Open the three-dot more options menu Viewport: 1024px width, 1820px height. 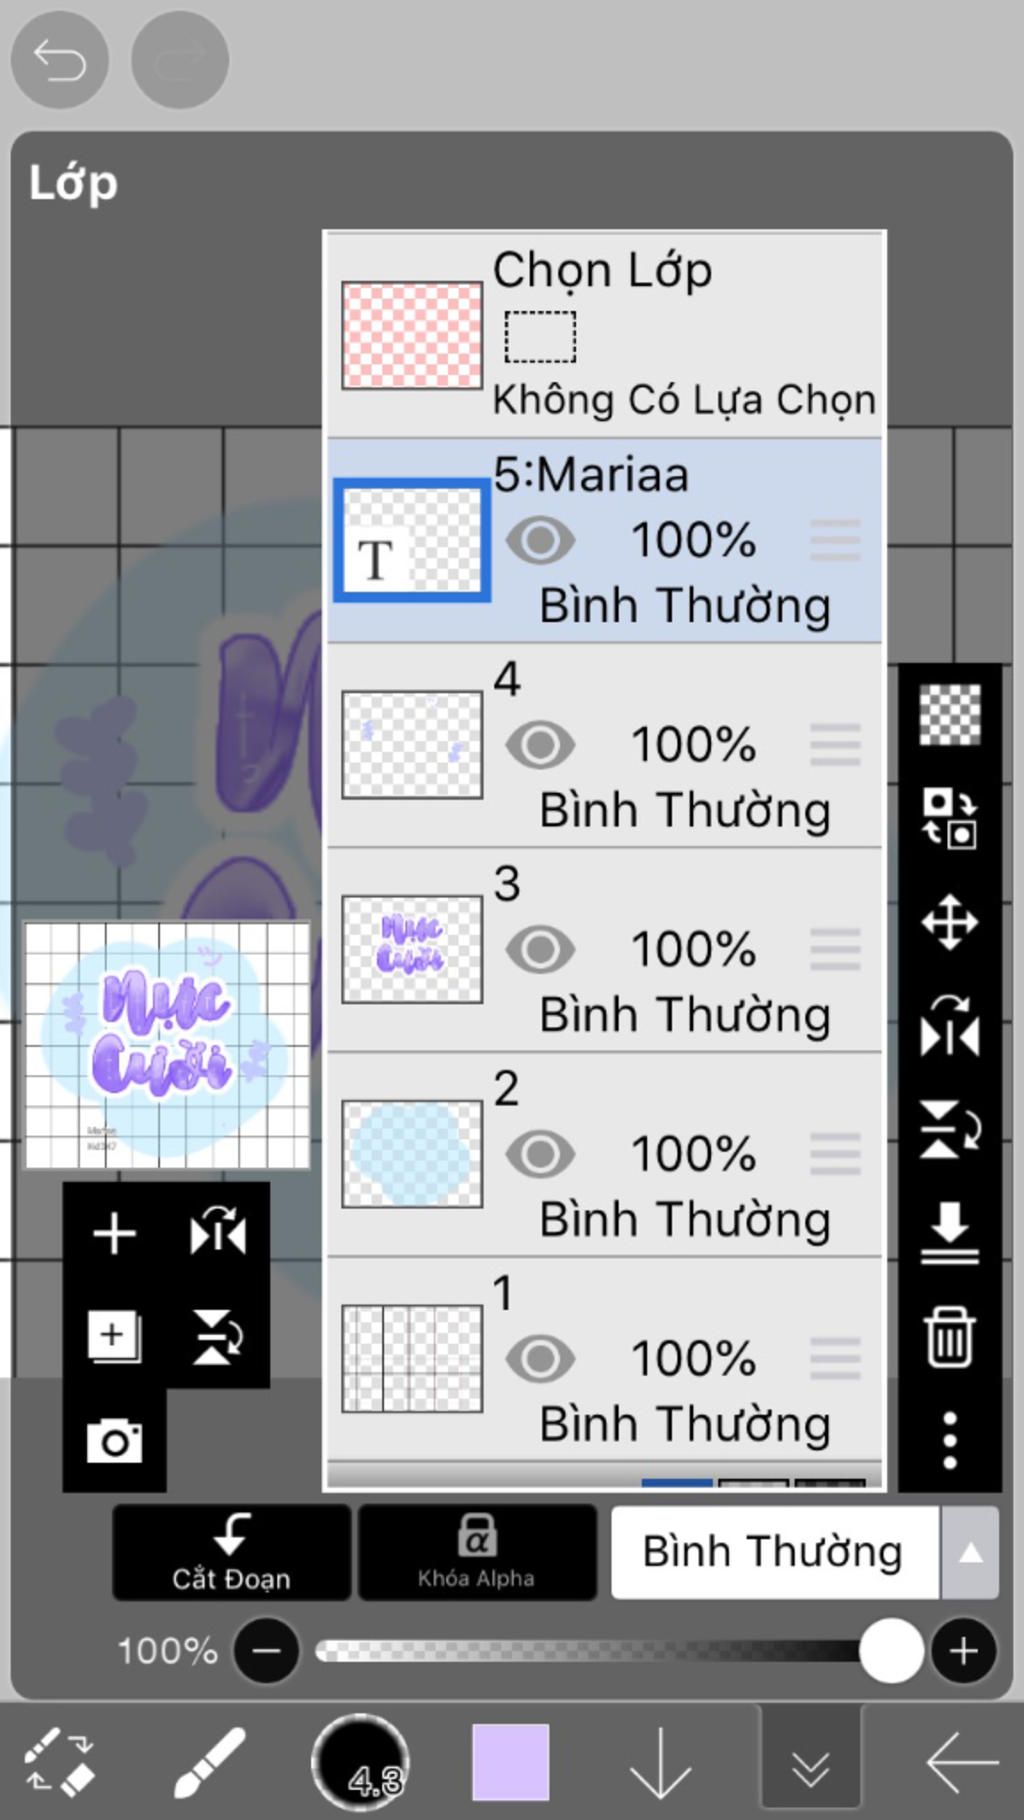[x=949, y=1440]
